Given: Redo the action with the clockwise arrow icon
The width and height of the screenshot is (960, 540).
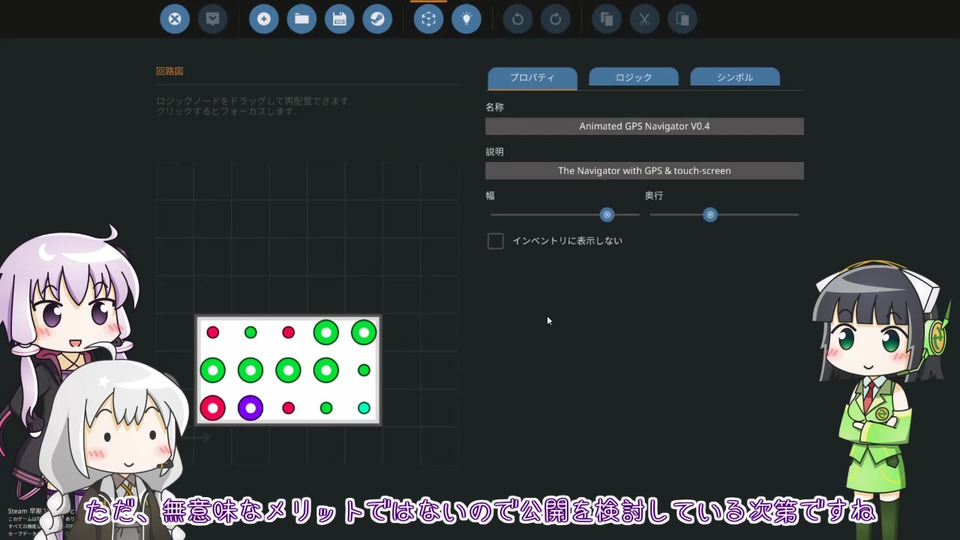Looking at the screenshot, I should point(555,19).
